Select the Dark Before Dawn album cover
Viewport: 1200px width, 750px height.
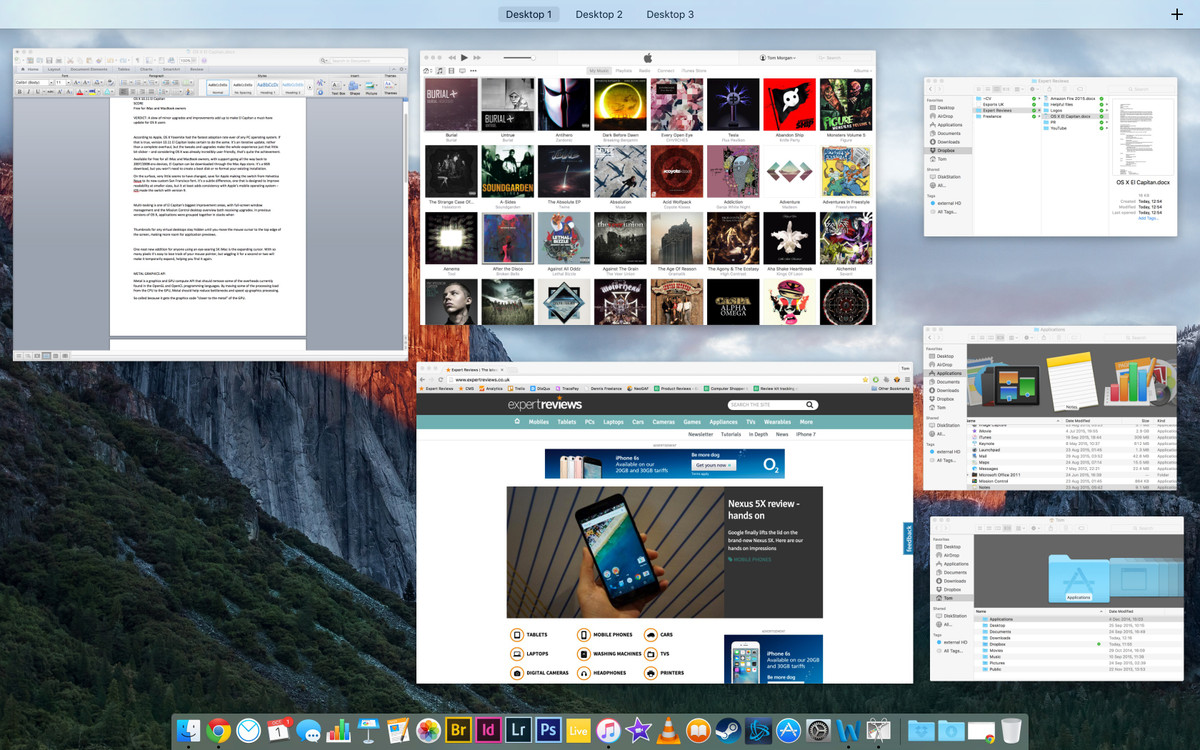(x=620, y=105)
